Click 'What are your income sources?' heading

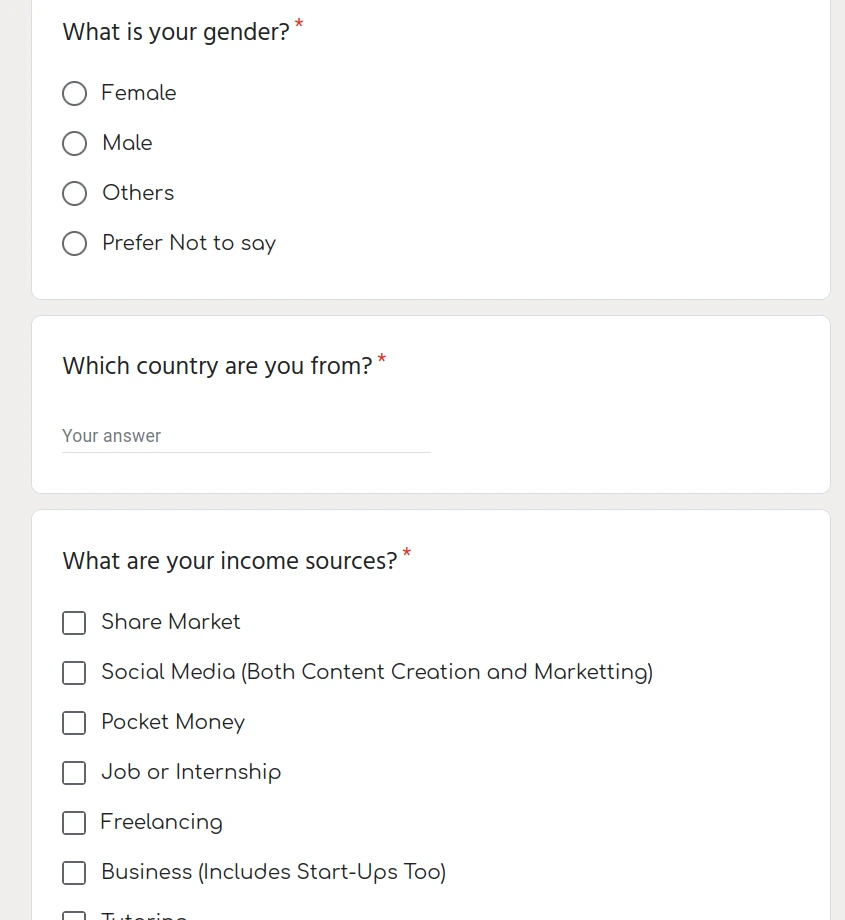click(229, 561)
